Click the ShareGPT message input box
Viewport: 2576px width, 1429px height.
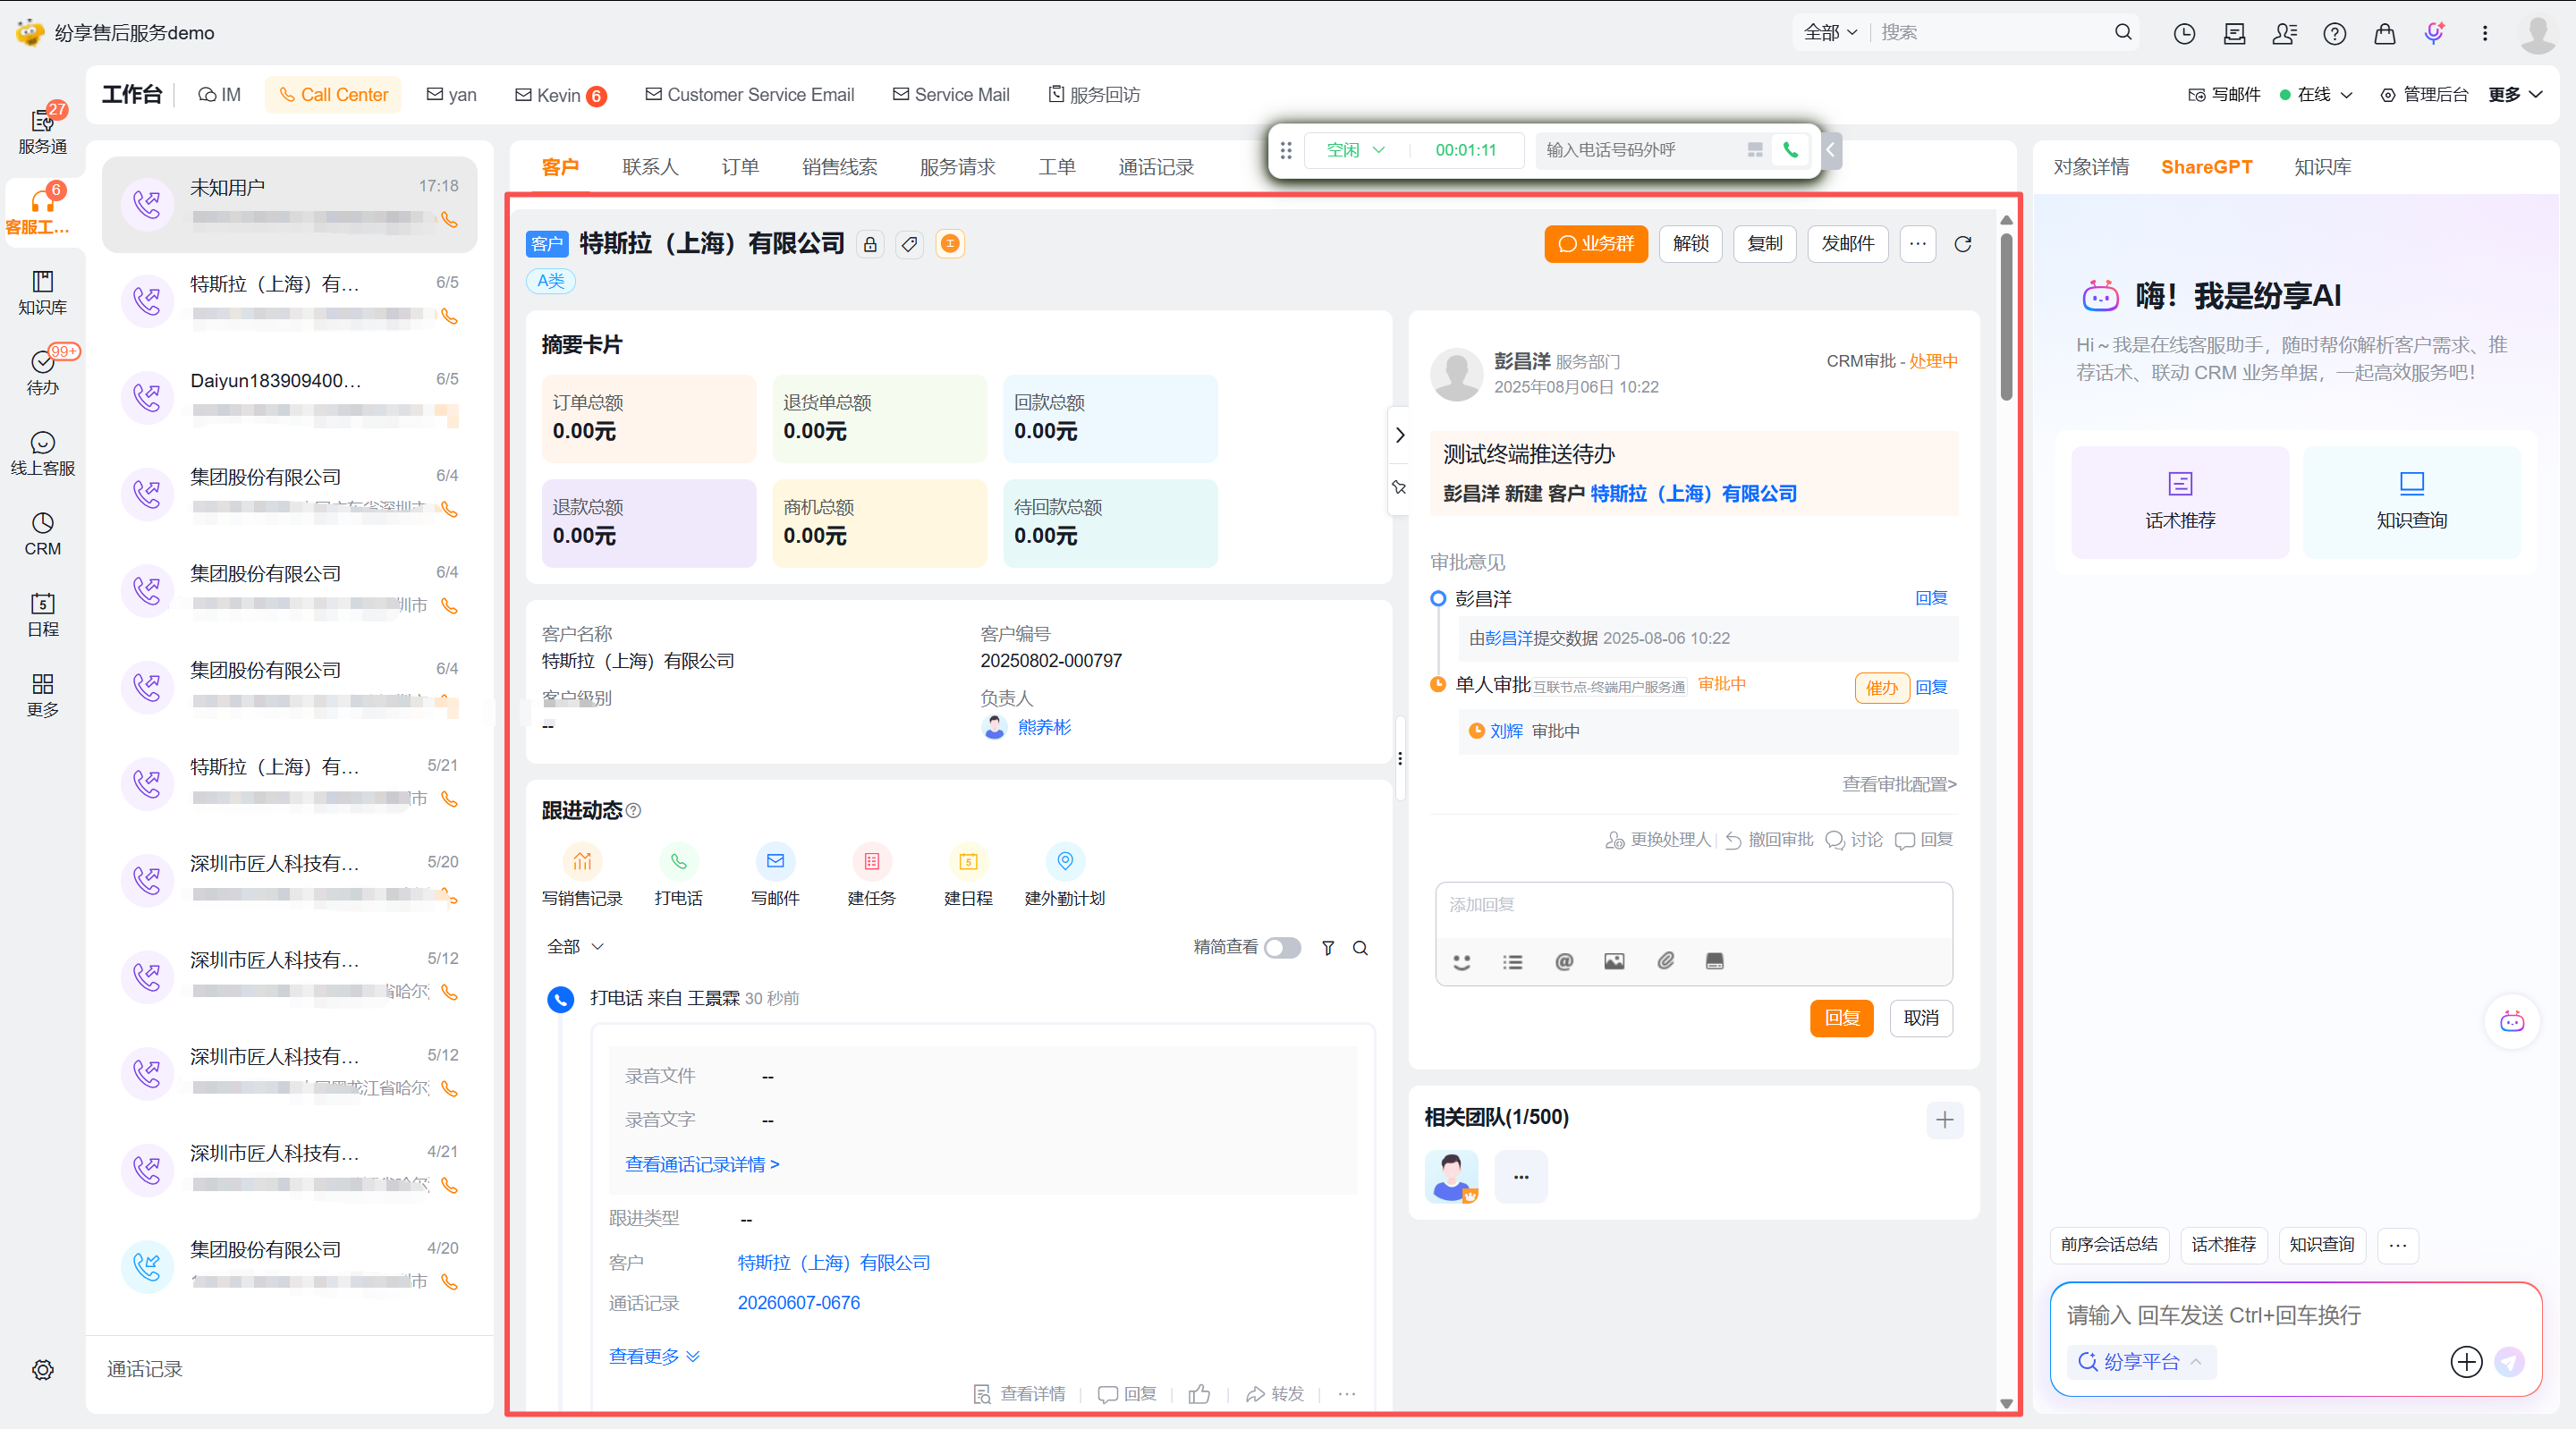2295,1315
